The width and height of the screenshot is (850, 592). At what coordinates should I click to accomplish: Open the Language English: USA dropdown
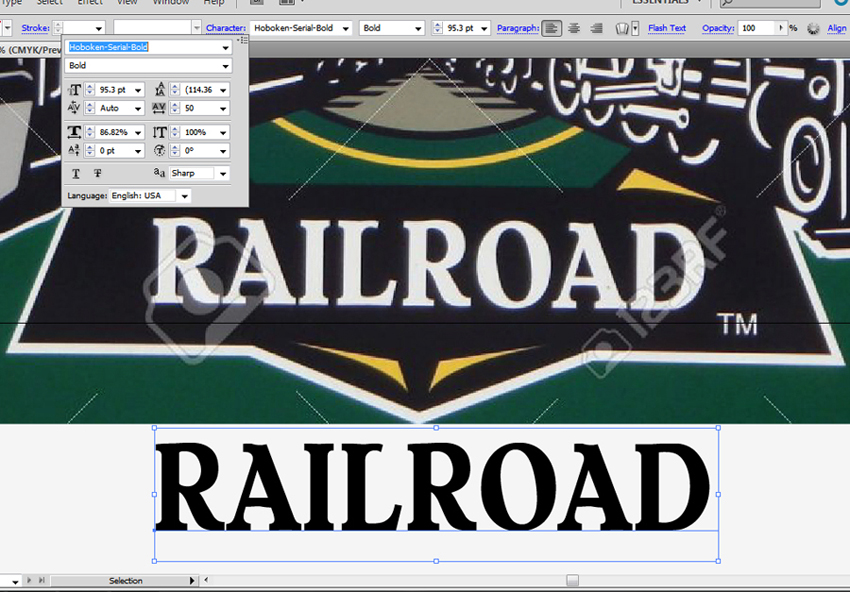(x=185, y=196)
